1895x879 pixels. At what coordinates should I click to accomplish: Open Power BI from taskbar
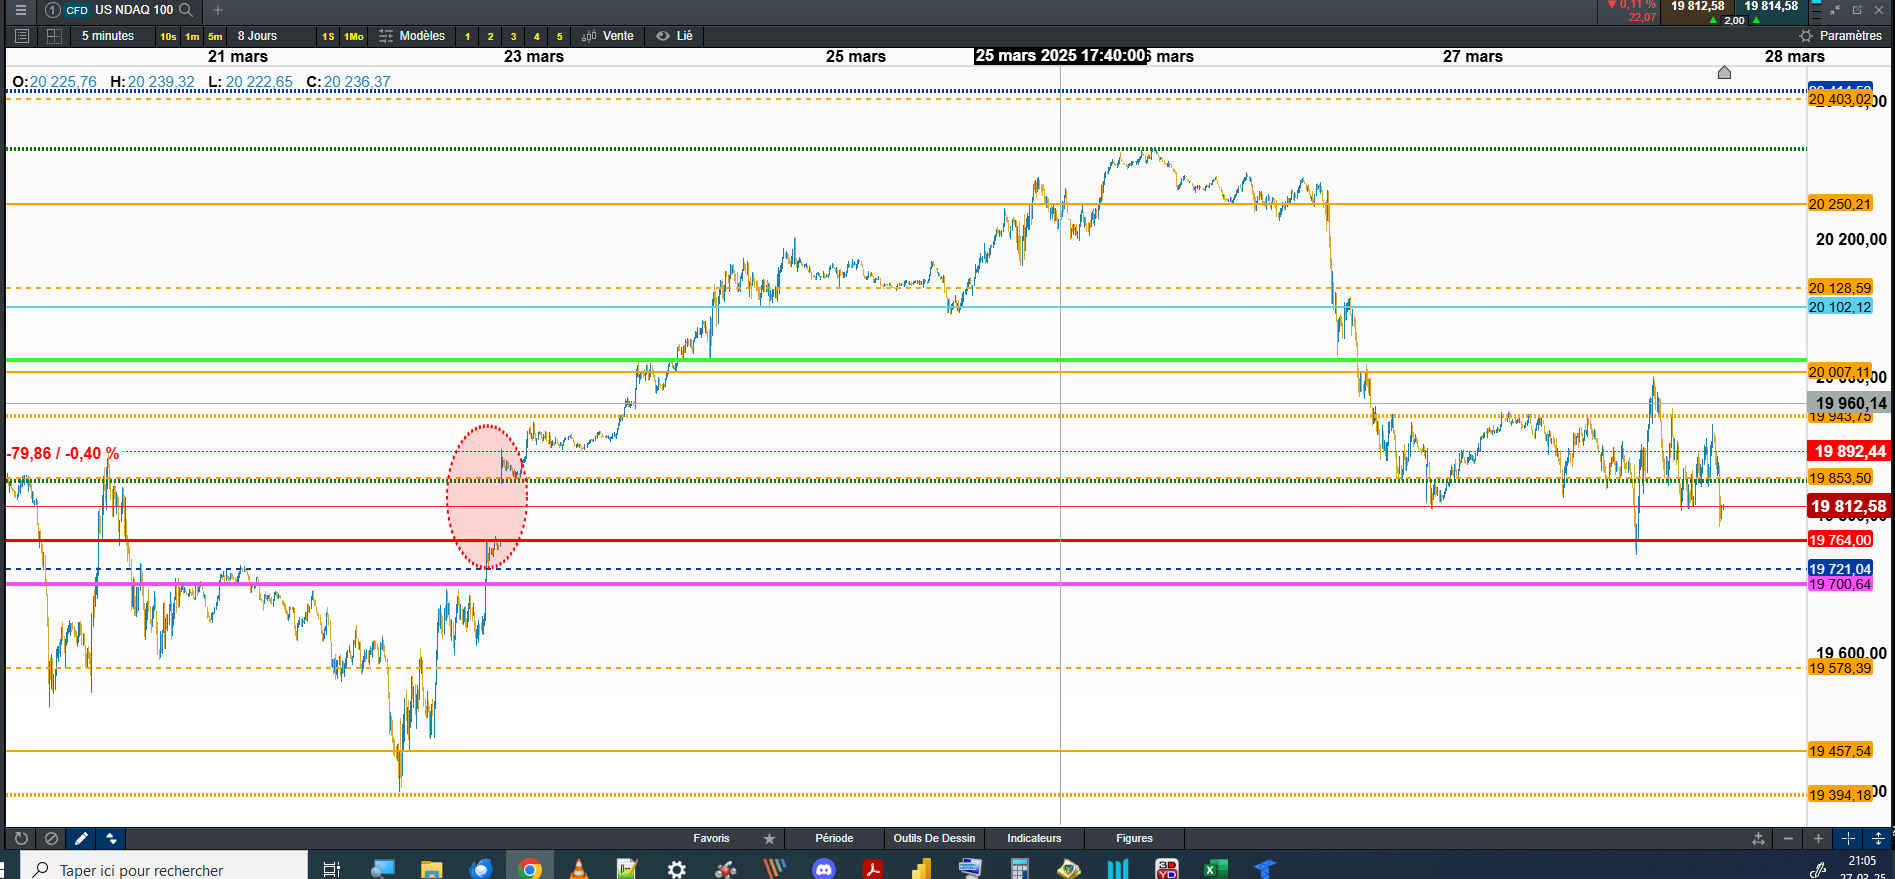[922, 869]
